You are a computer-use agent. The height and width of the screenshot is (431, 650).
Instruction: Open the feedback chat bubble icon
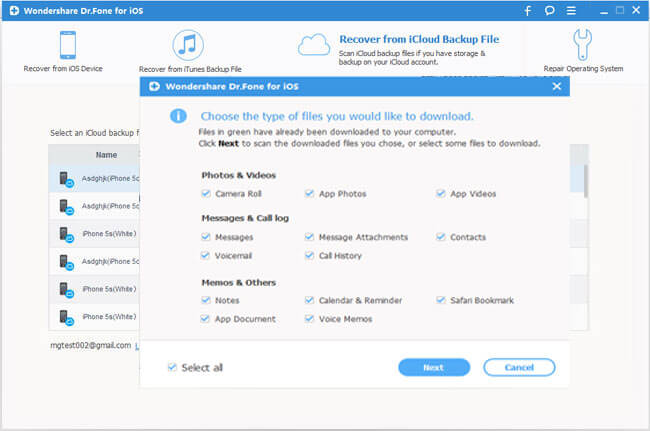tap(550, 10)
